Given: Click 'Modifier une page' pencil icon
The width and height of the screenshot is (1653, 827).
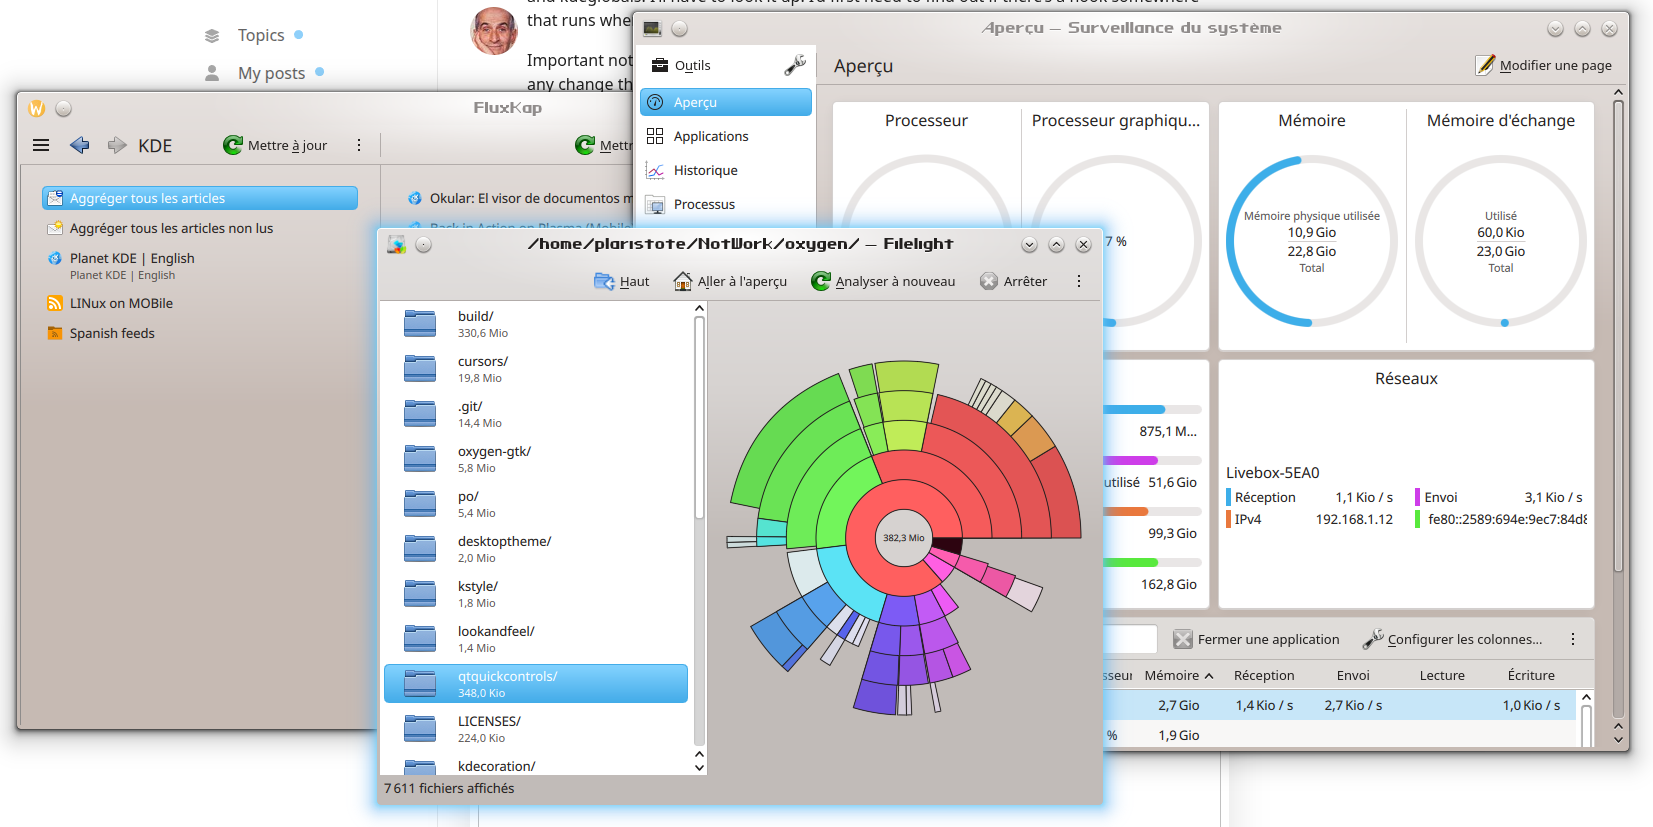Looking at the screenshot, I should click(1485, 65).
